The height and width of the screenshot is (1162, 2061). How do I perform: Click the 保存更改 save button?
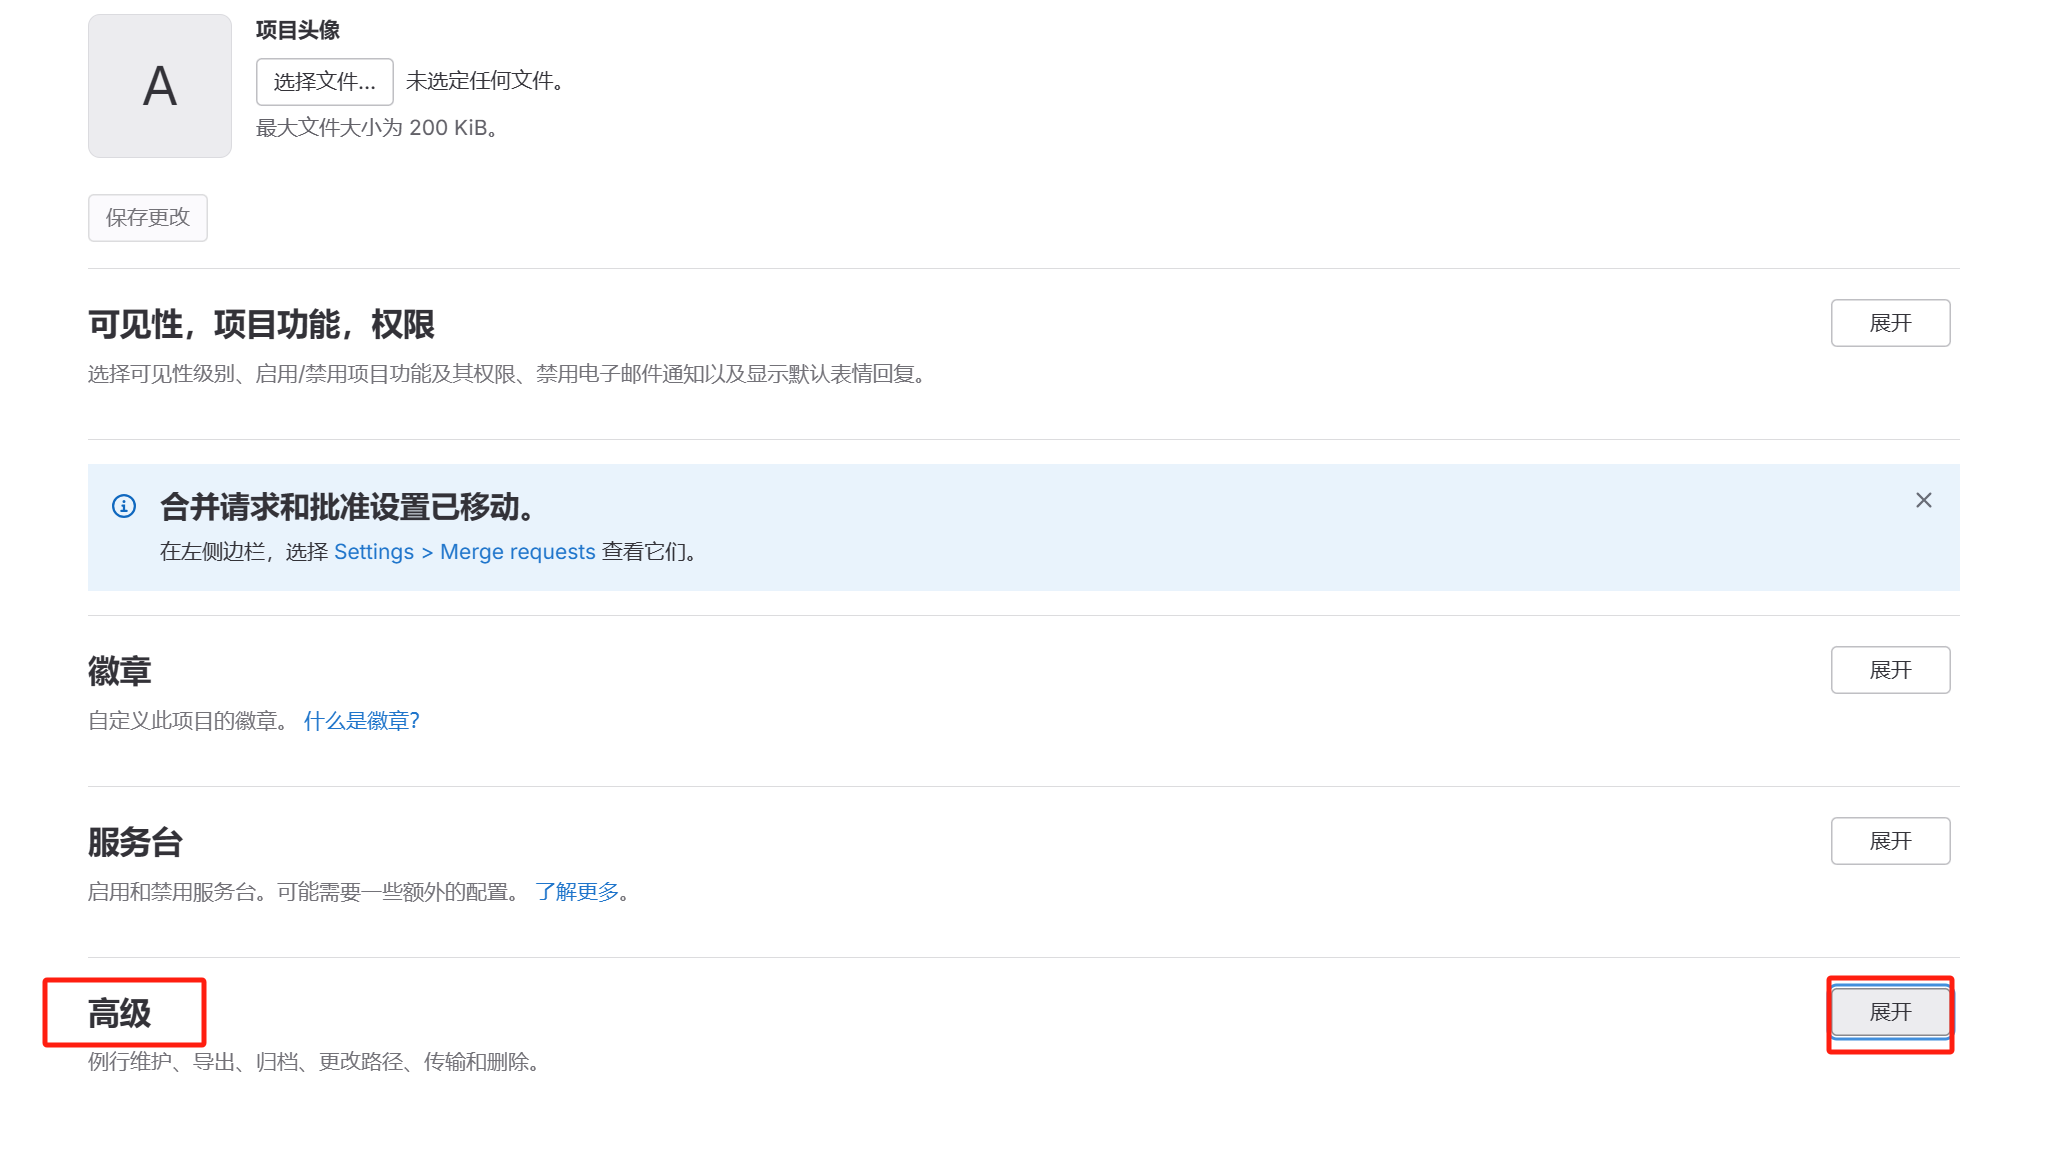(x=148, y=218)
